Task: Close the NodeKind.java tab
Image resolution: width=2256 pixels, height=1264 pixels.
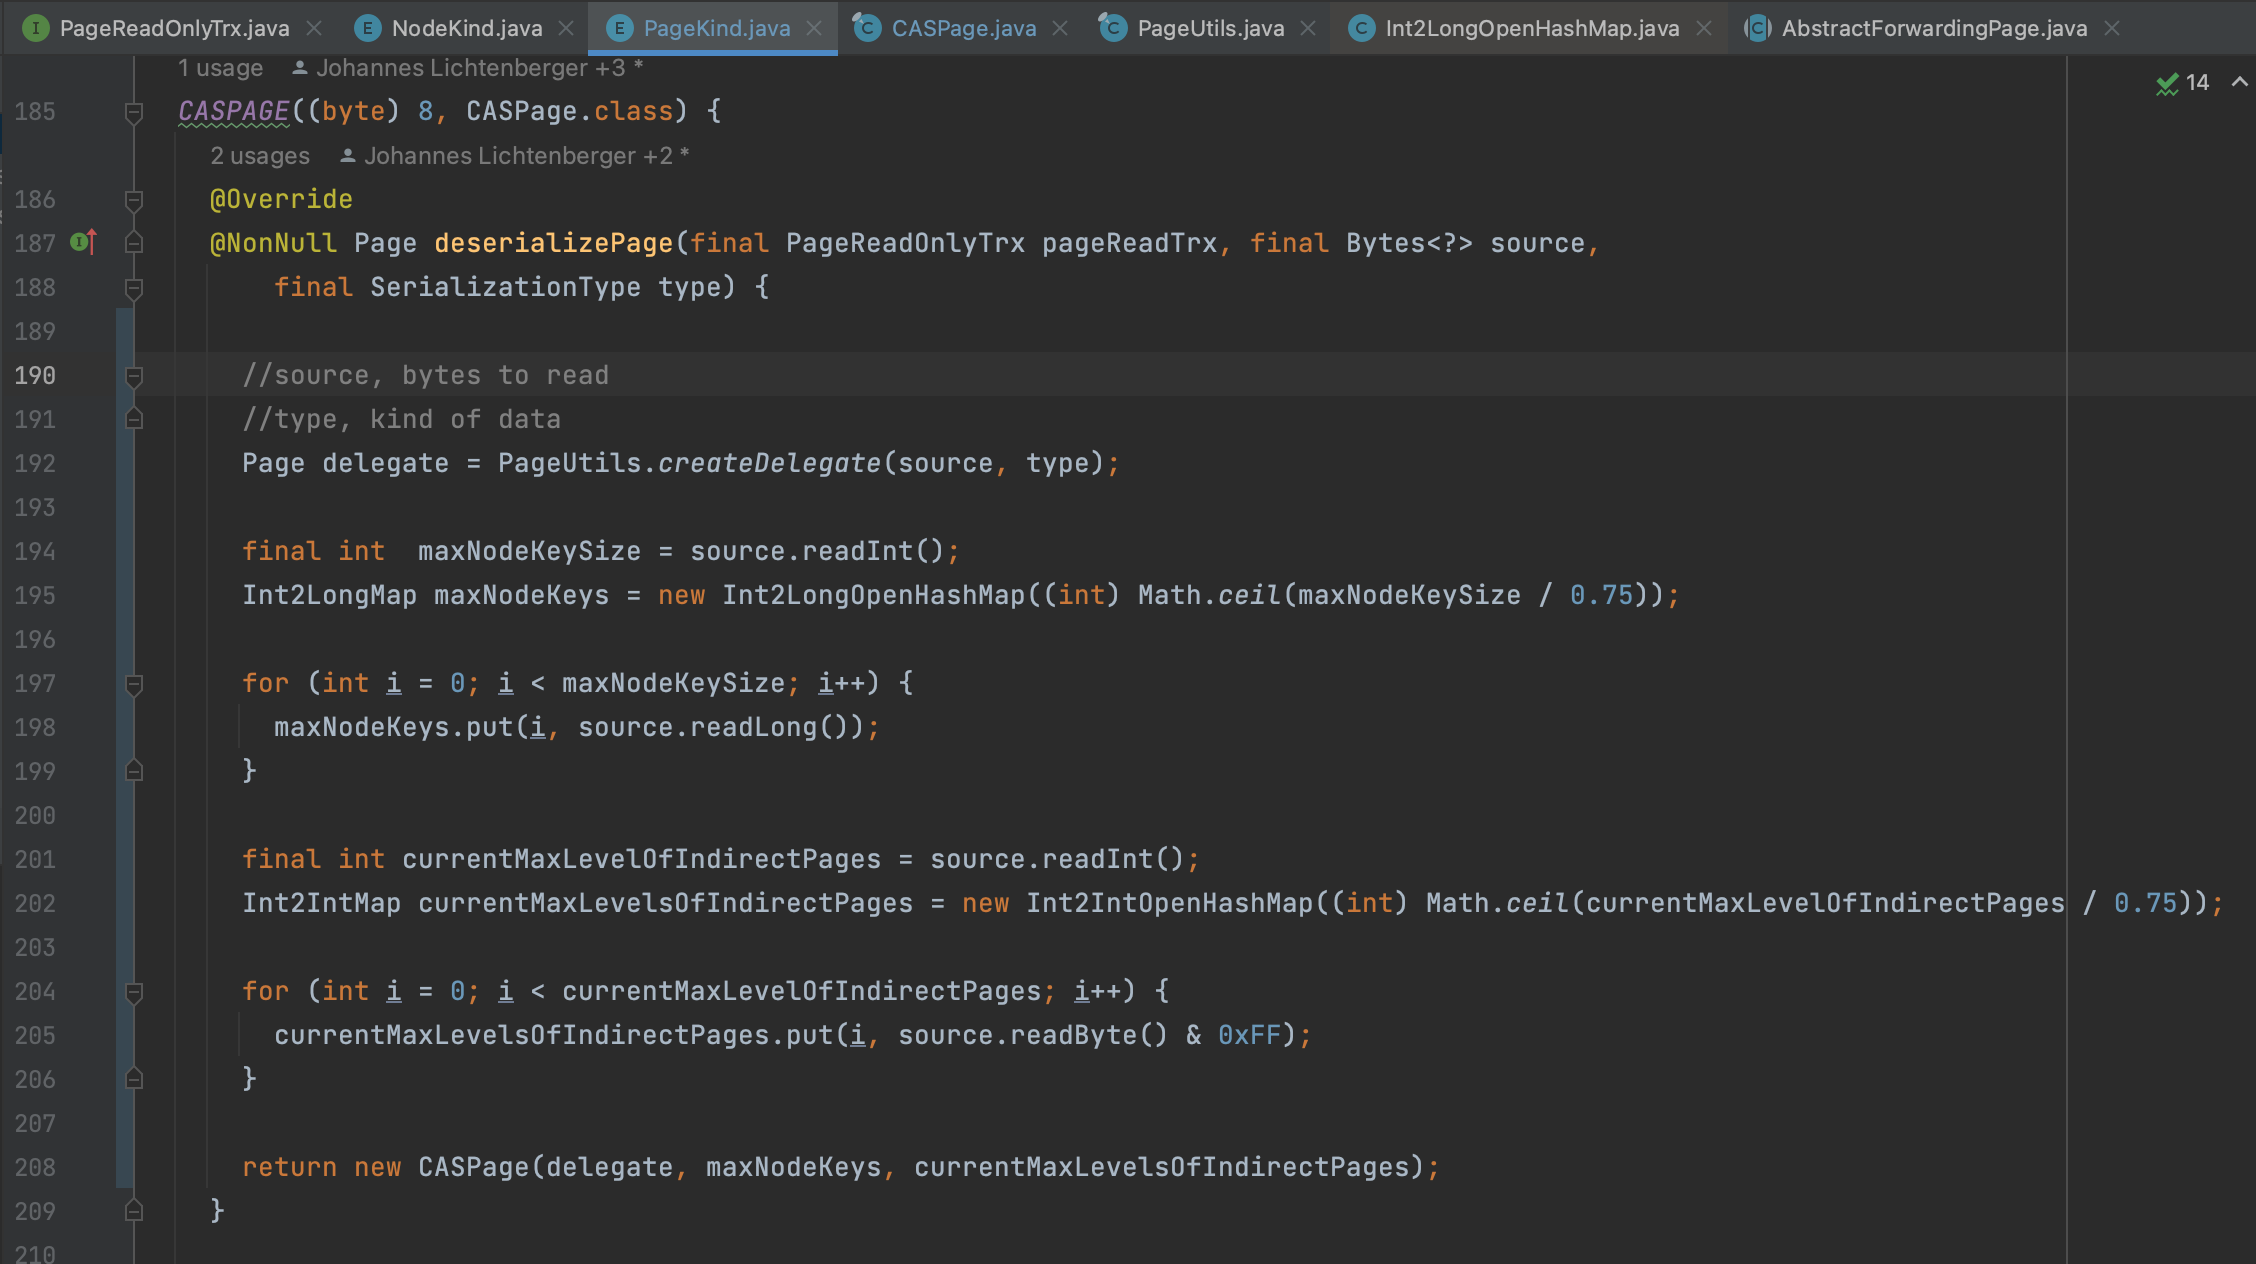Action: click(x=566, y=28)
